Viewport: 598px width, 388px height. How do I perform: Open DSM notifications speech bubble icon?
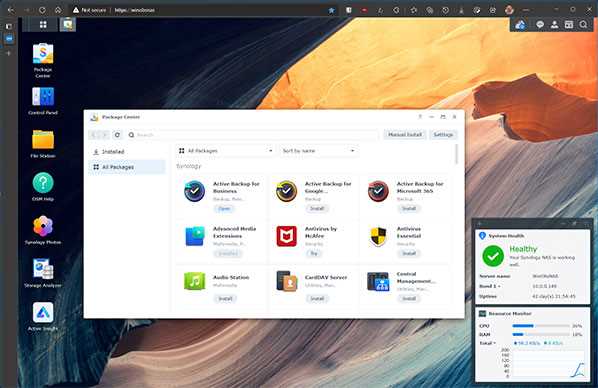click(x=540, y=25)
